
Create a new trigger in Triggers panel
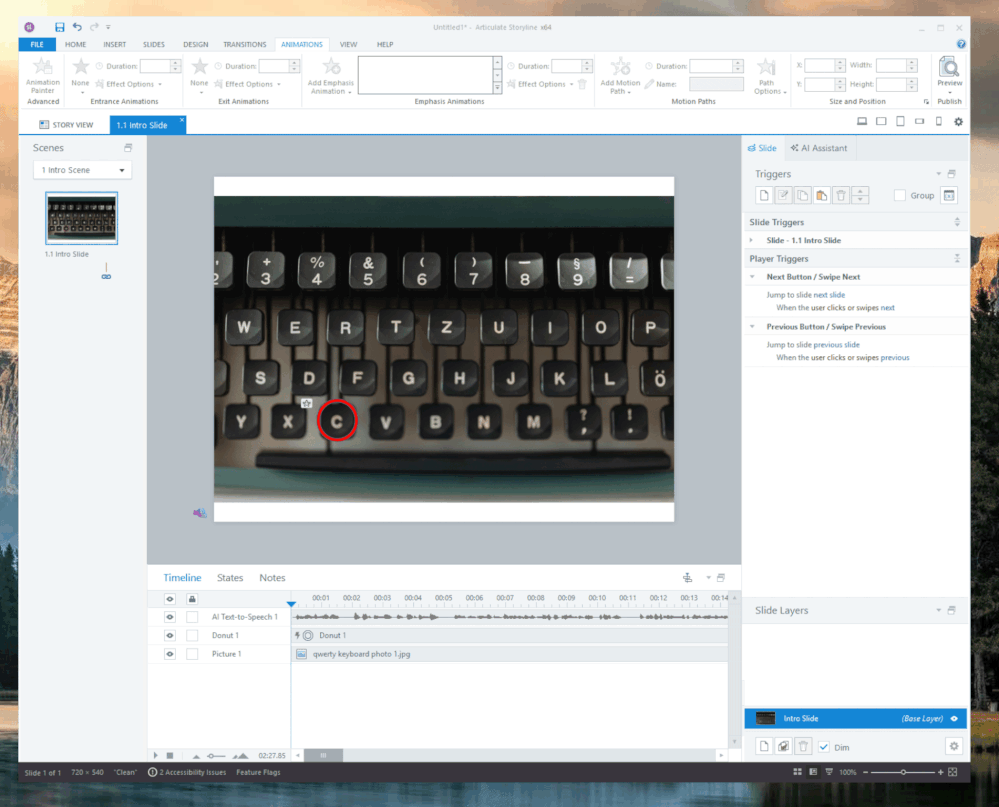(x=764, y=196)
